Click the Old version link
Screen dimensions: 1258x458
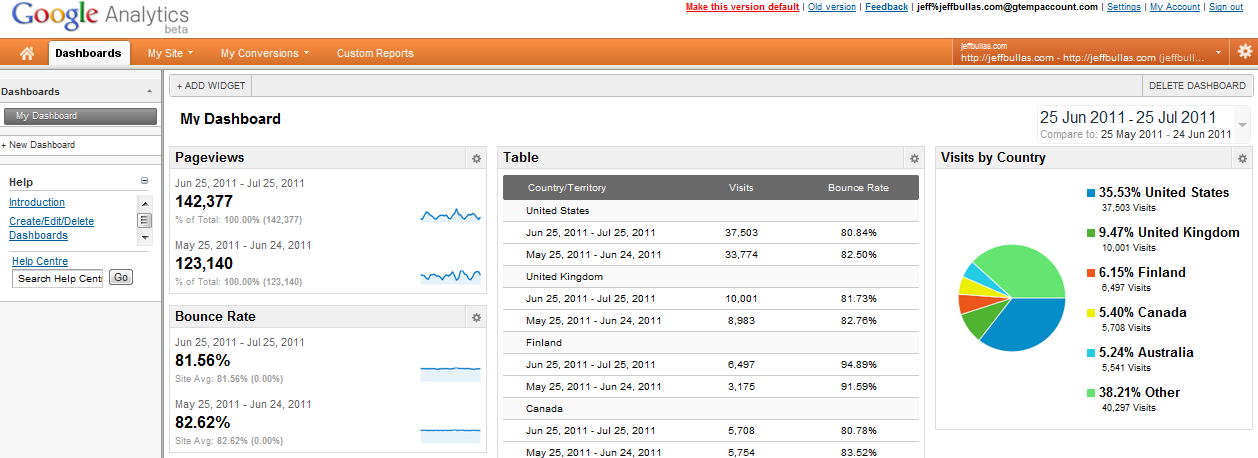click(x=832, y=7)
